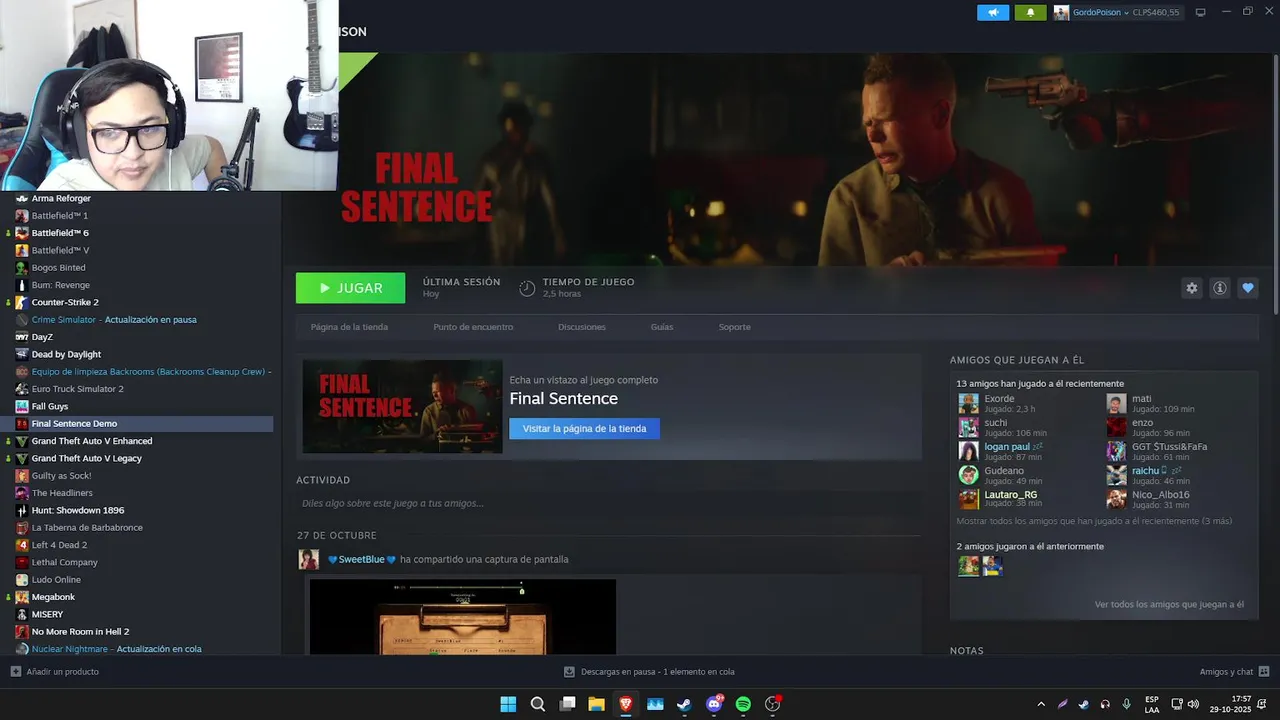Open the Guías tab
The height and width of the screenshot is (720, 1280).
(662, 327)
